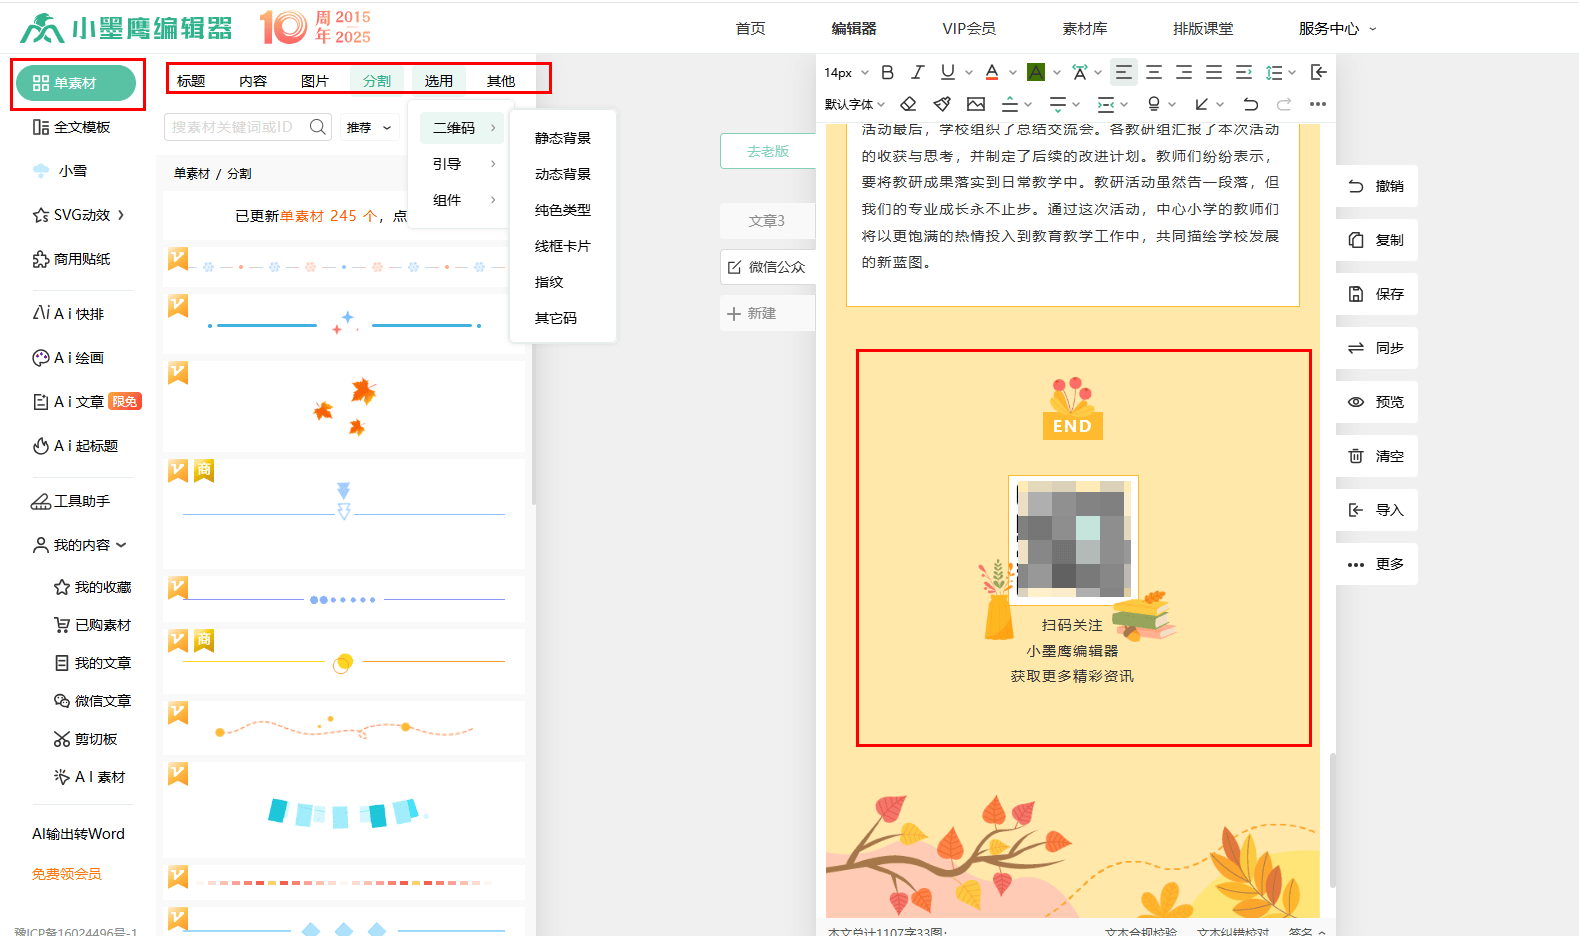Image resolution: width=1579 pixels, height=936 pixels.
Task: Select the maple leaves divider thumbnail
Action: point(344,406)
